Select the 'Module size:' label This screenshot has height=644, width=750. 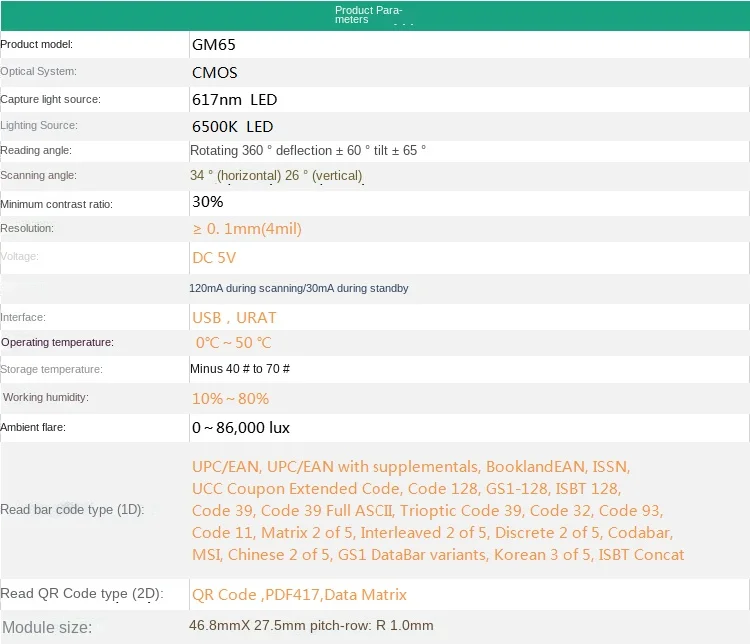tap(47, 627)
